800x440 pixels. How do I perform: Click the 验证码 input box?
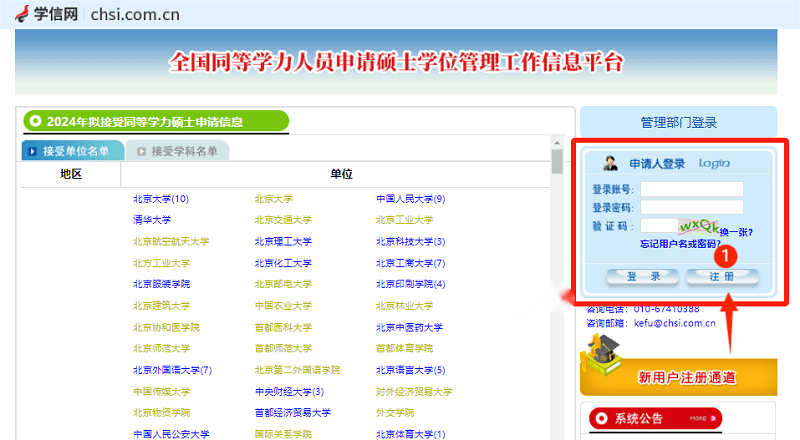658,227
